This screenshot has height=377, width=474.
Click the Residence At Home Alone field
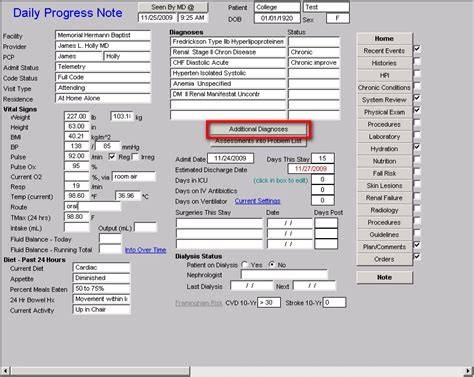pos(103,98)
